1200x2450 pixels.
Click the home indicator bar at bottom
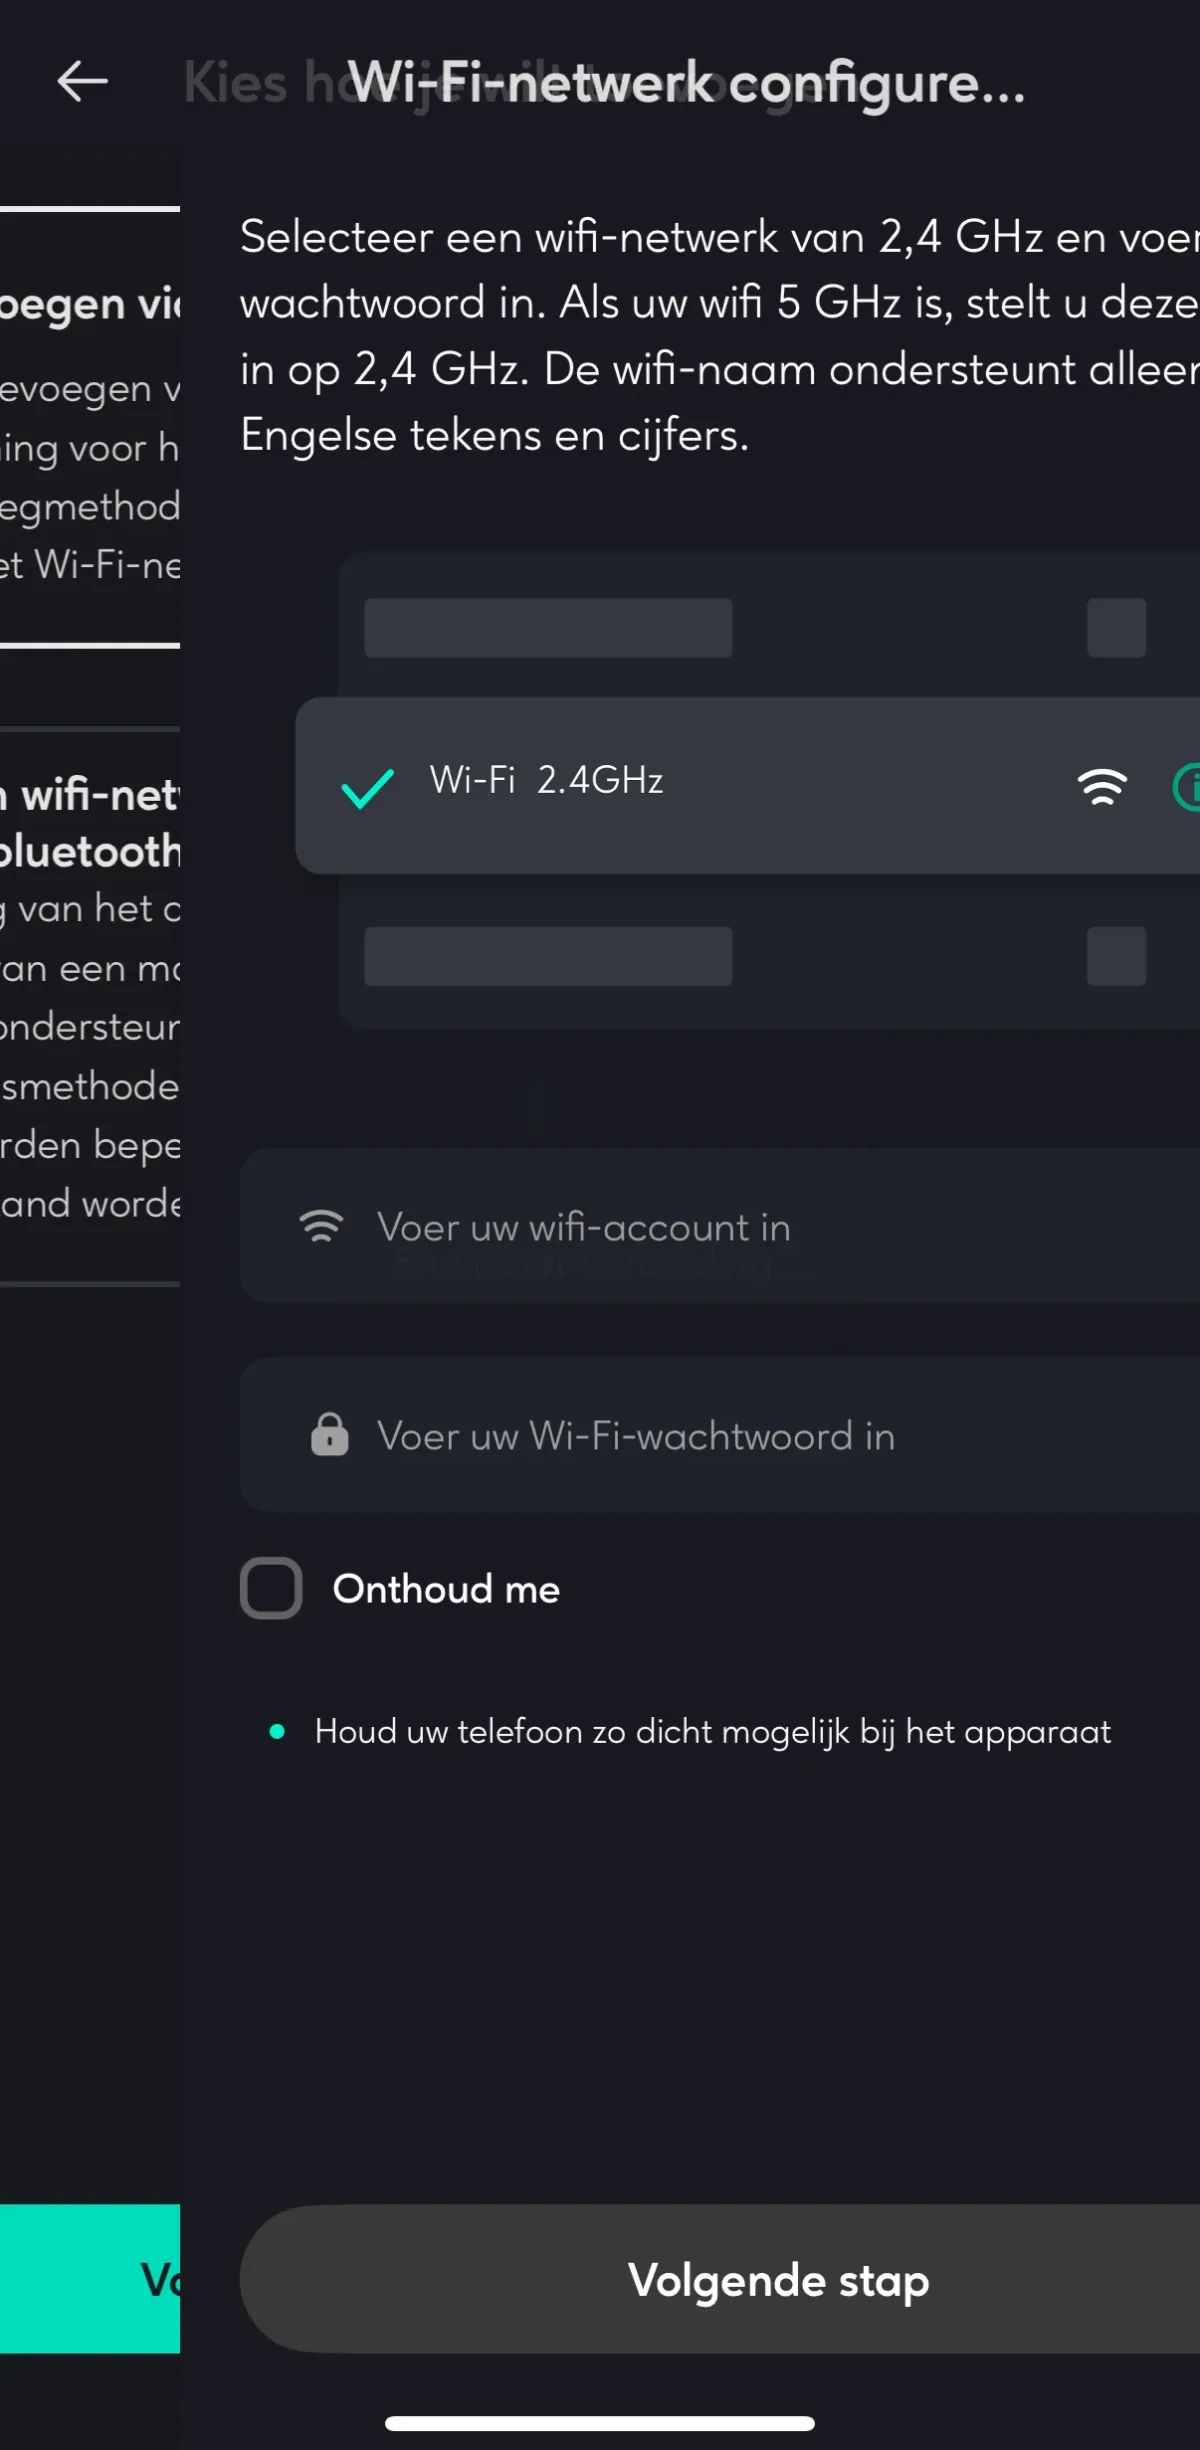(600, 2423)
